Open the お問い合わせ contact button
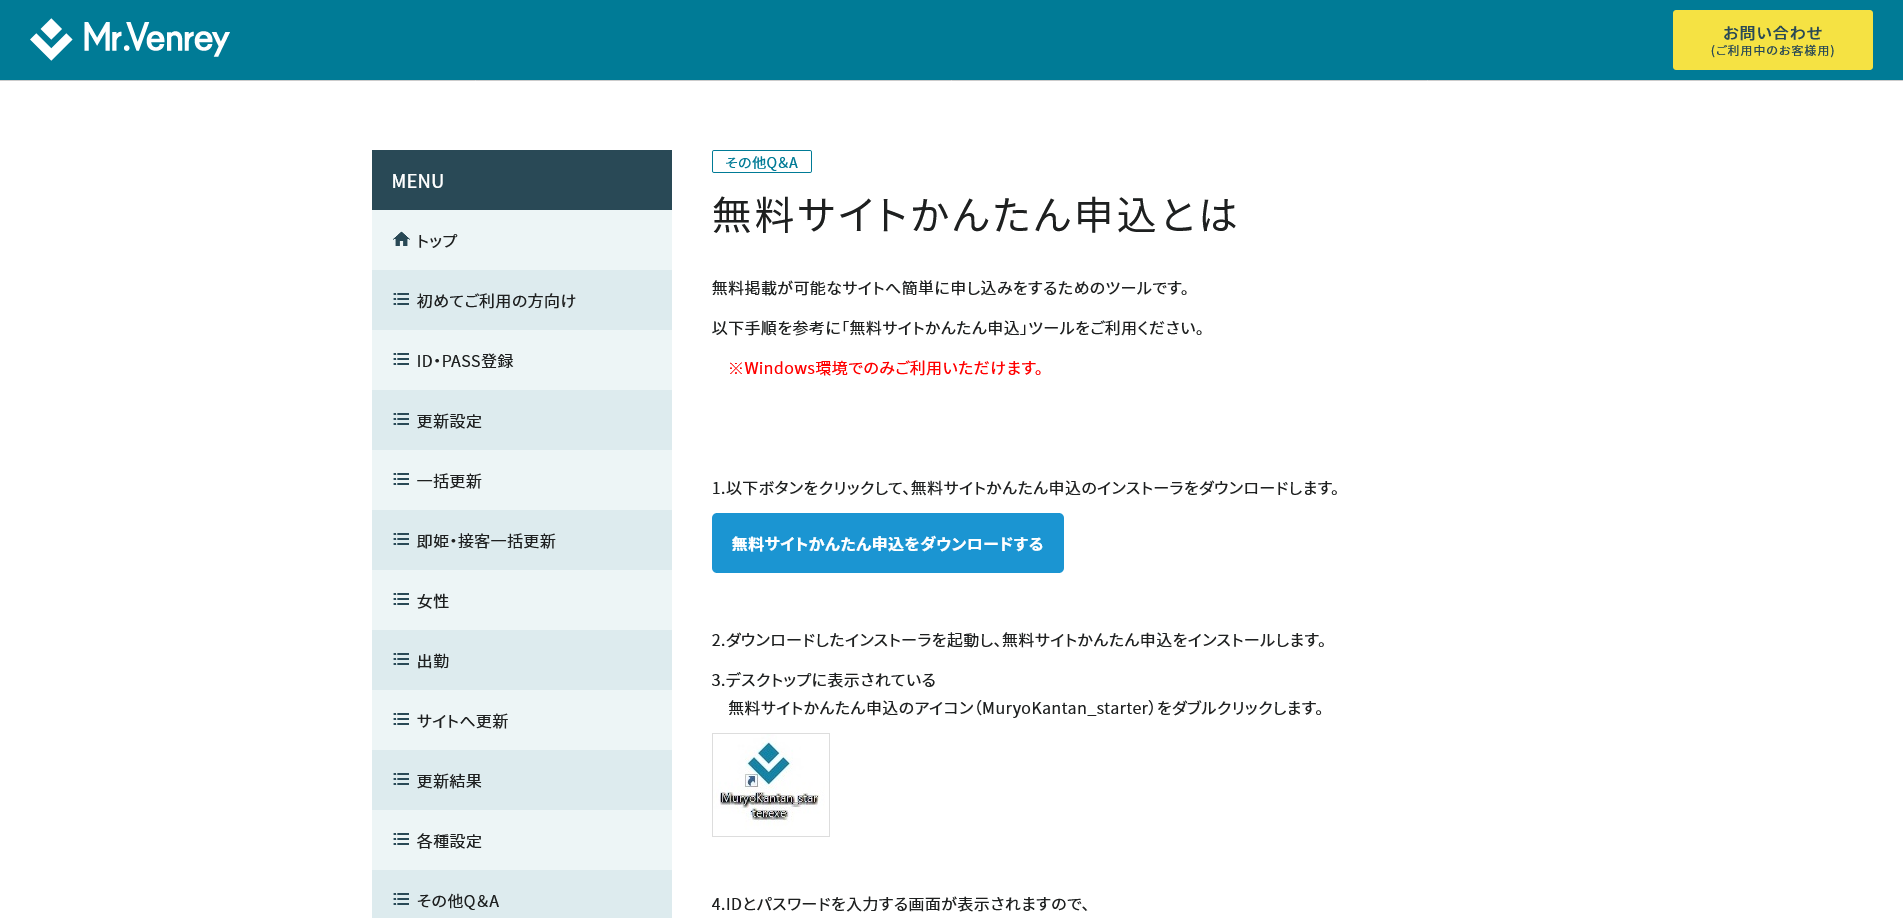The image size is (1903, 918). pos(1772,40)
